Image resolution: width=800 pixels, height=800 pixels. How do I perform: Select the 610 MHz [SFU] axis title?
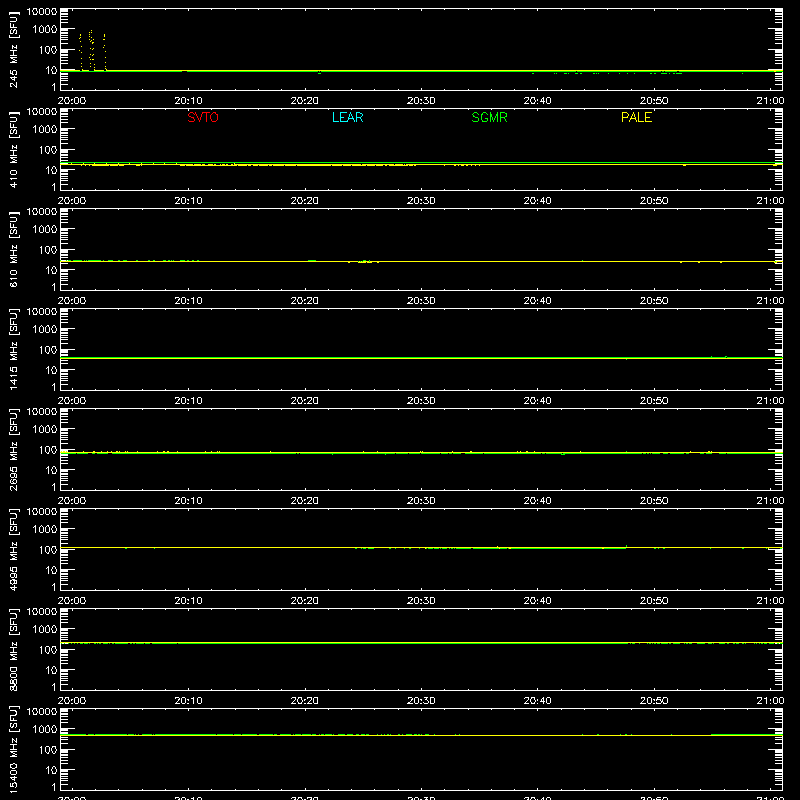click(x=13, y=249)
